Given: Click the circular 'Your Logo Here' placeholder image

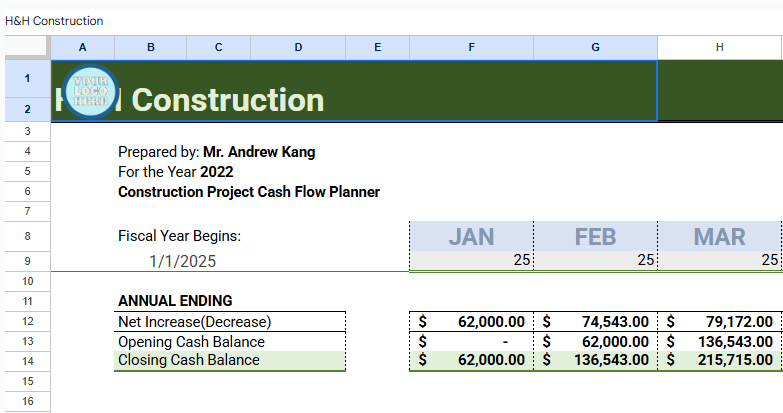Looking at the screenshot, I should 90,92.
